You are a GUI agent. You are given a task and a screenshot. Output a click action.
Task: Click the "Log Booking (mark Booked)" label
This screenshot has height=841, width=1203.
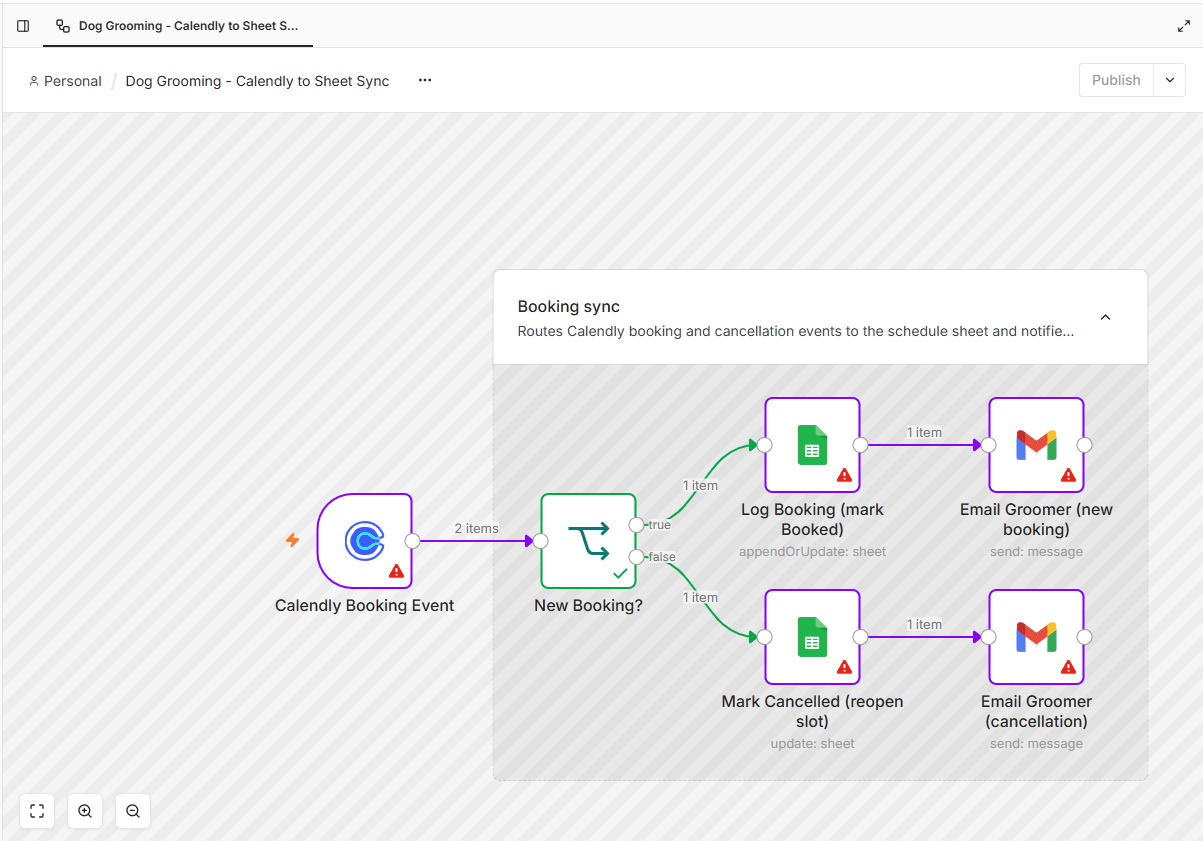(x=812, y=519)
